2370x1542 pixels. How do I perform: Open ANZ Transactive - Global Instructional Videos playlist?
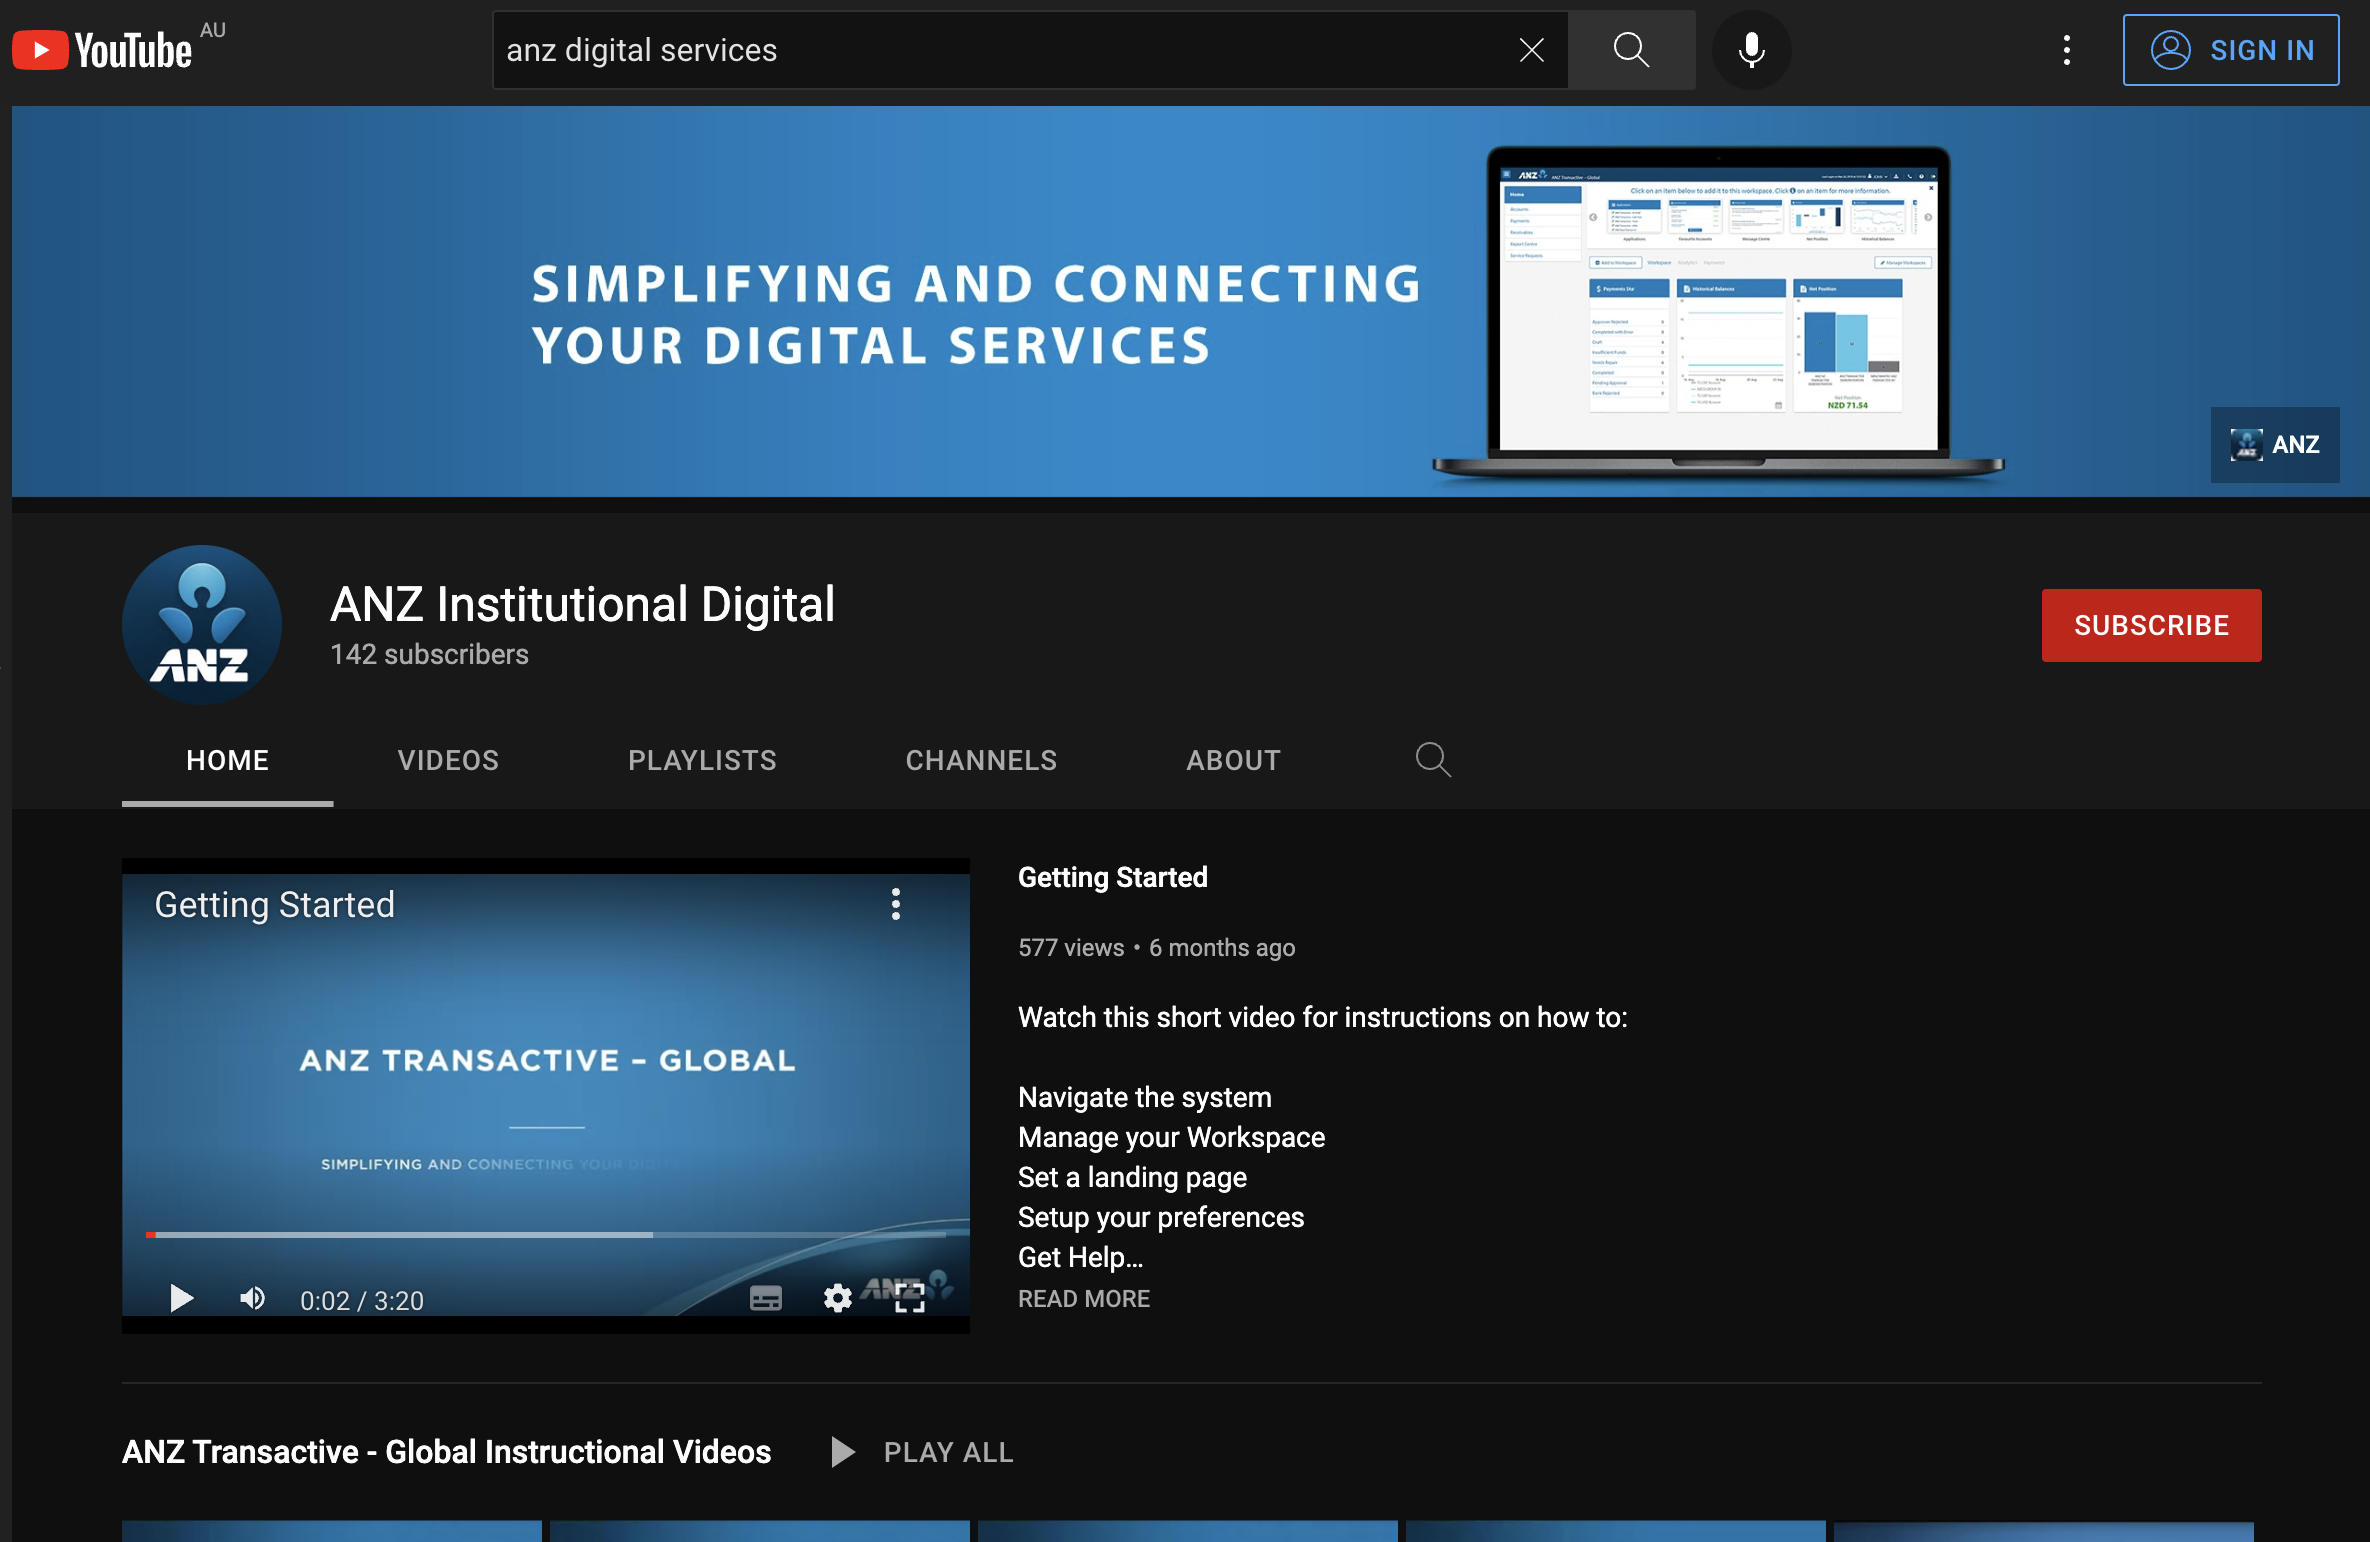coord(447,1452)
